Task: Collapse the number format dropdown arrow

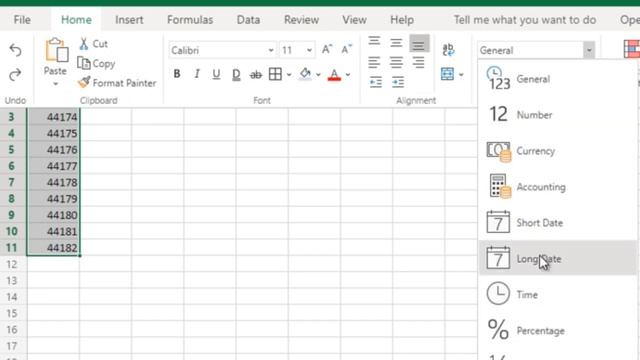Action: [x=589, y=50]
